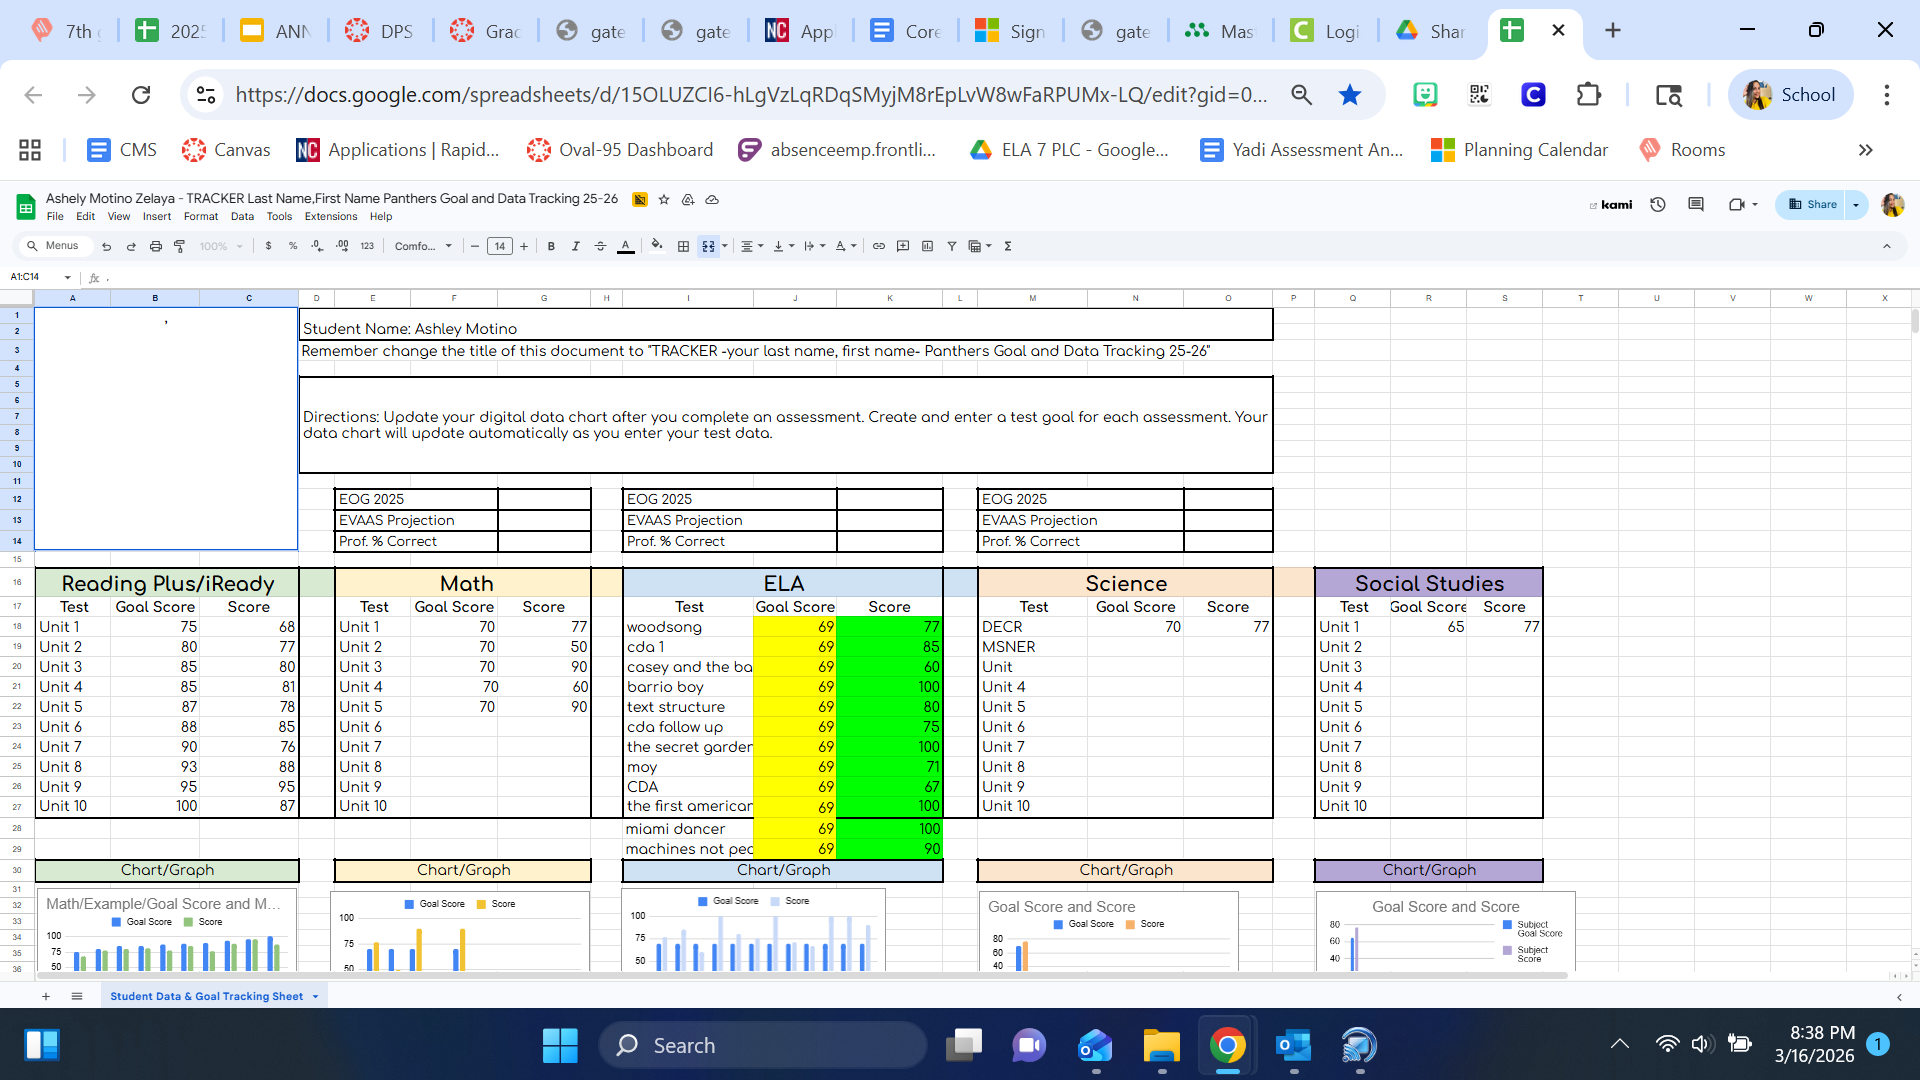
Task: Open the Format menu
Action: [200, 216]
